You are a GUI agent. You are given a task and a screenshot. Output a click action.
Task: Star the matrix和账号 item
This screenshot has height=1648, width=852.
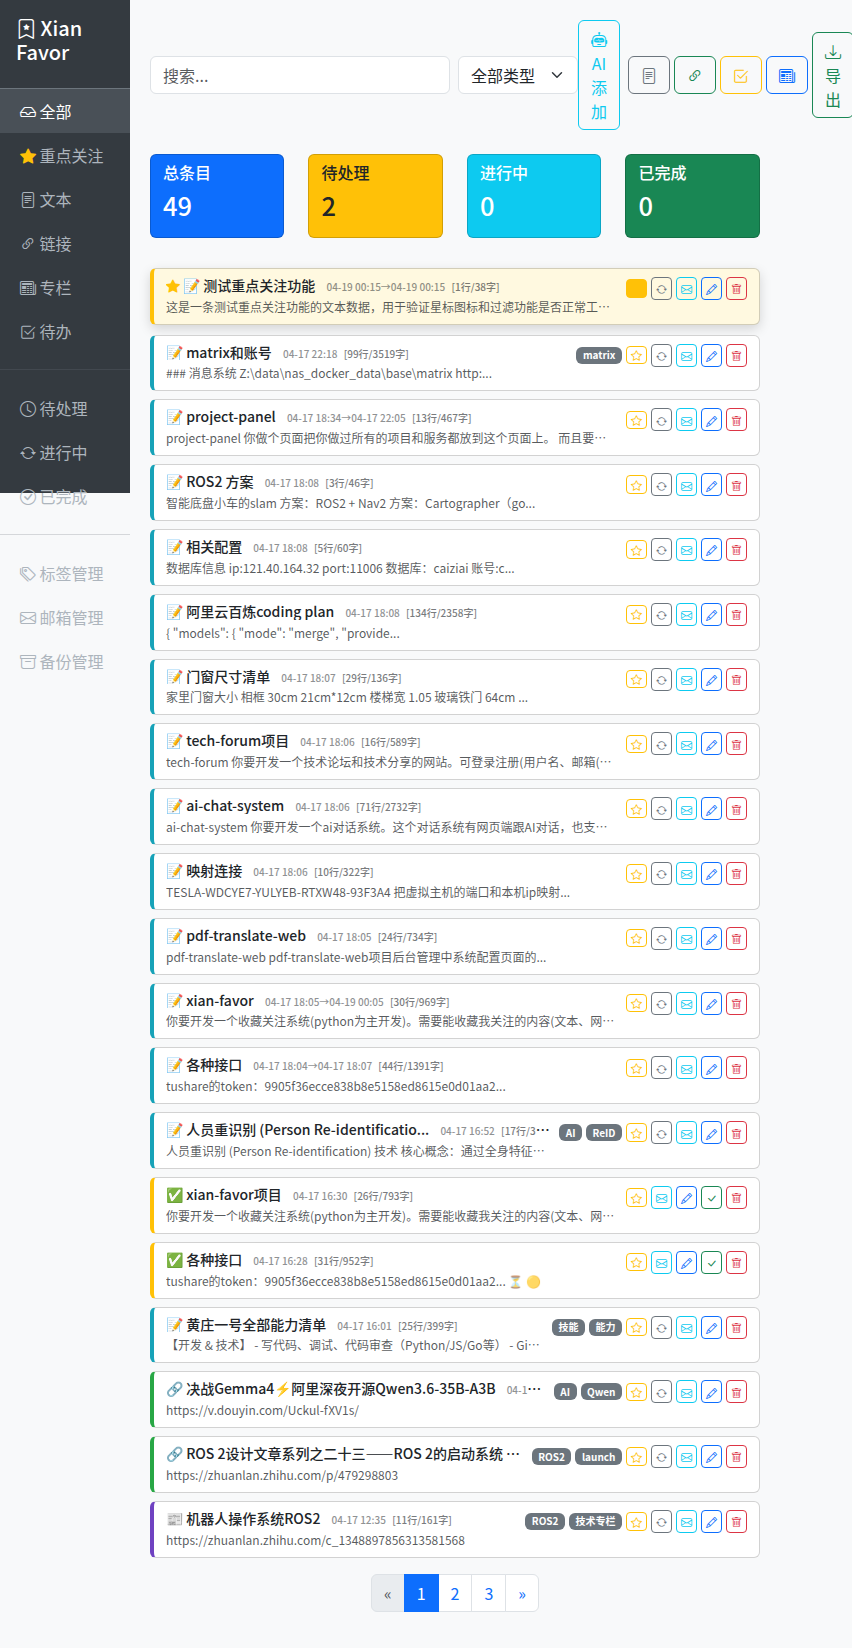coord(636,355)
